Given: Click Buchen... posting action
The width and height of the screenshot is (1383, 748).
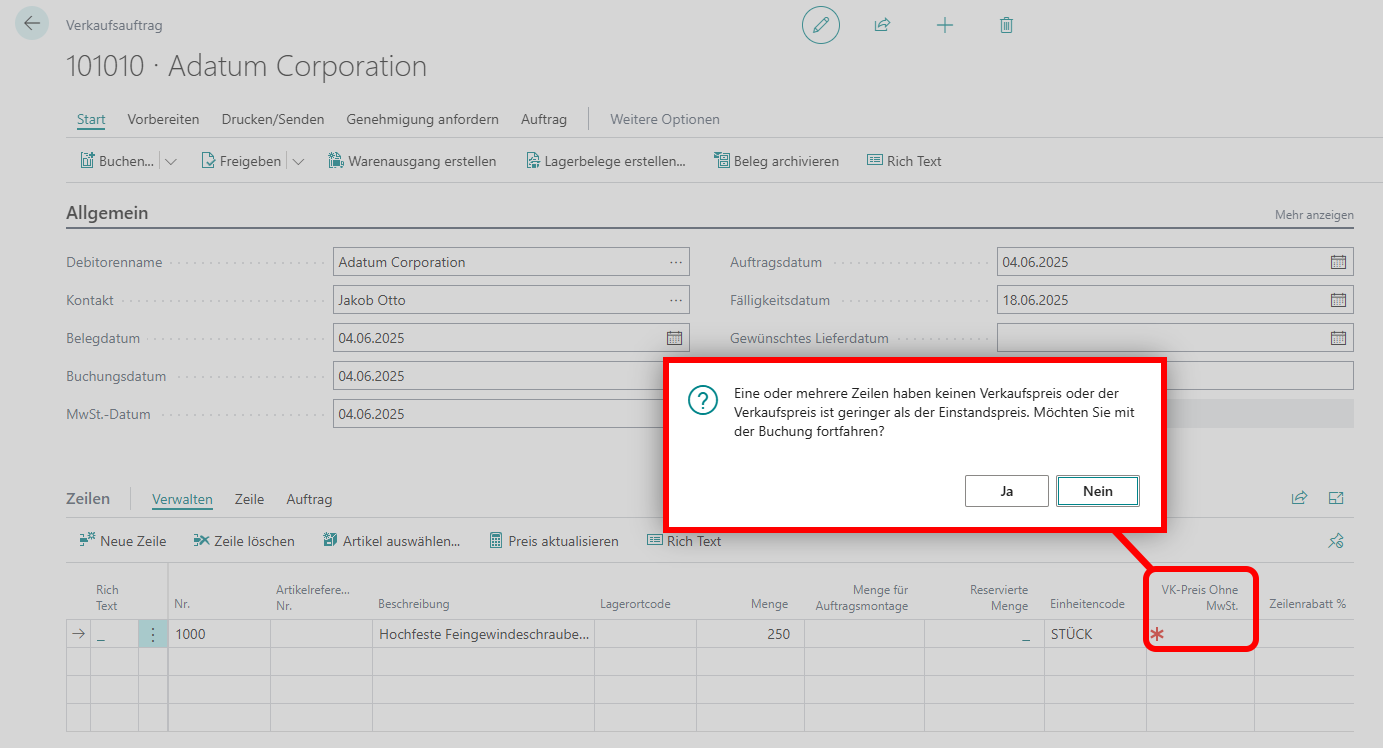Looking at the screenshot, I should [117, 161].
